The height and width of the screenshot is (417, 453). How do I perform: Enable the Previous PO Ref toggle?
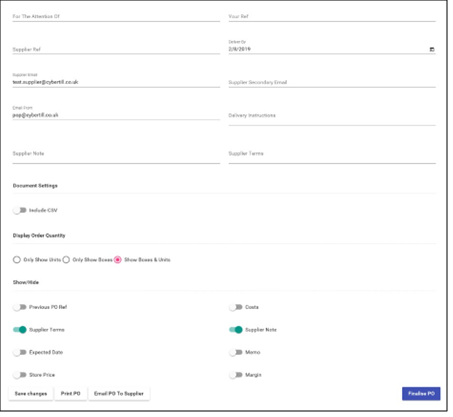point(20,307)
